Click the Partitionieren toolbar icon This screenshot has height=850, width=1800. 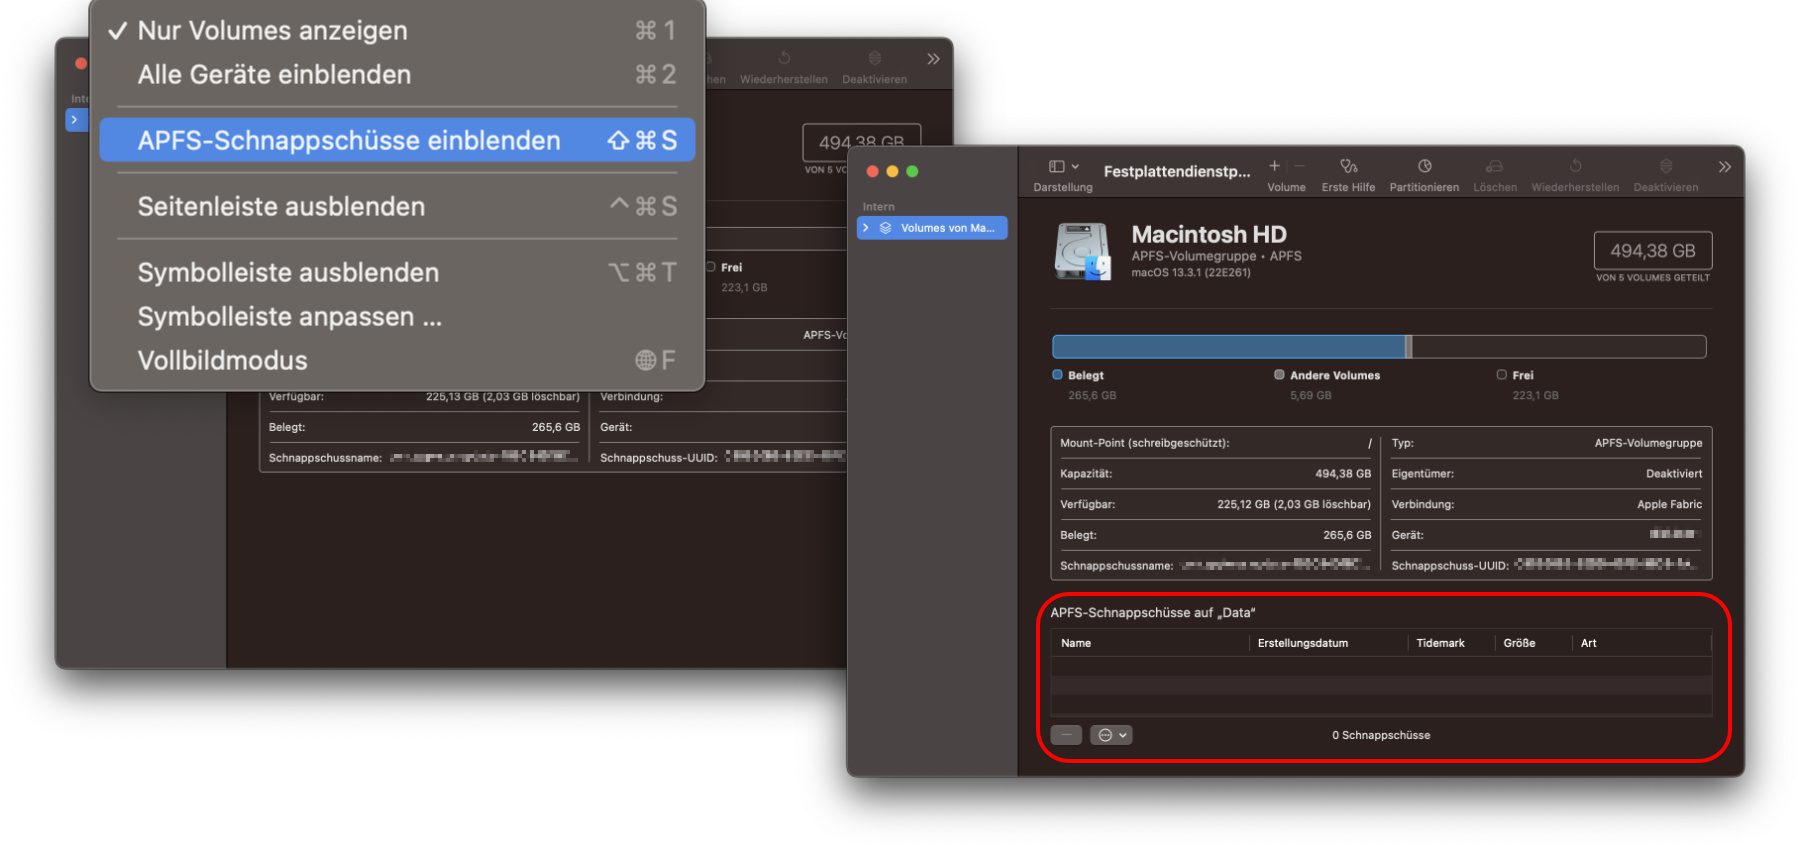point(1424,166)
